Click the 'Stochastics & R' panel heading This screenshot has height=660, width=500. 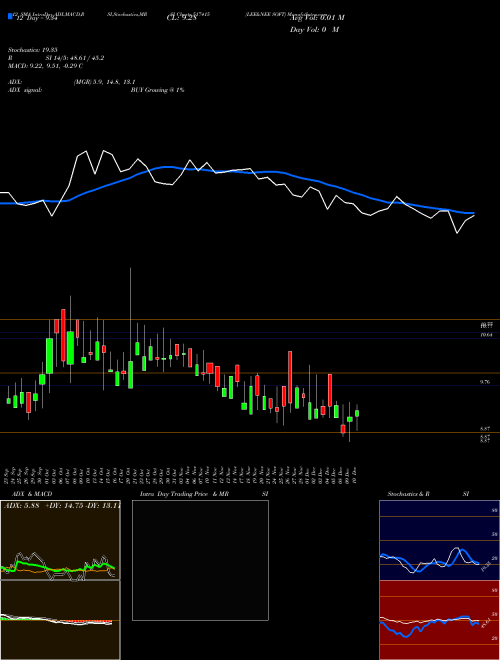click(x=409, y=494)
